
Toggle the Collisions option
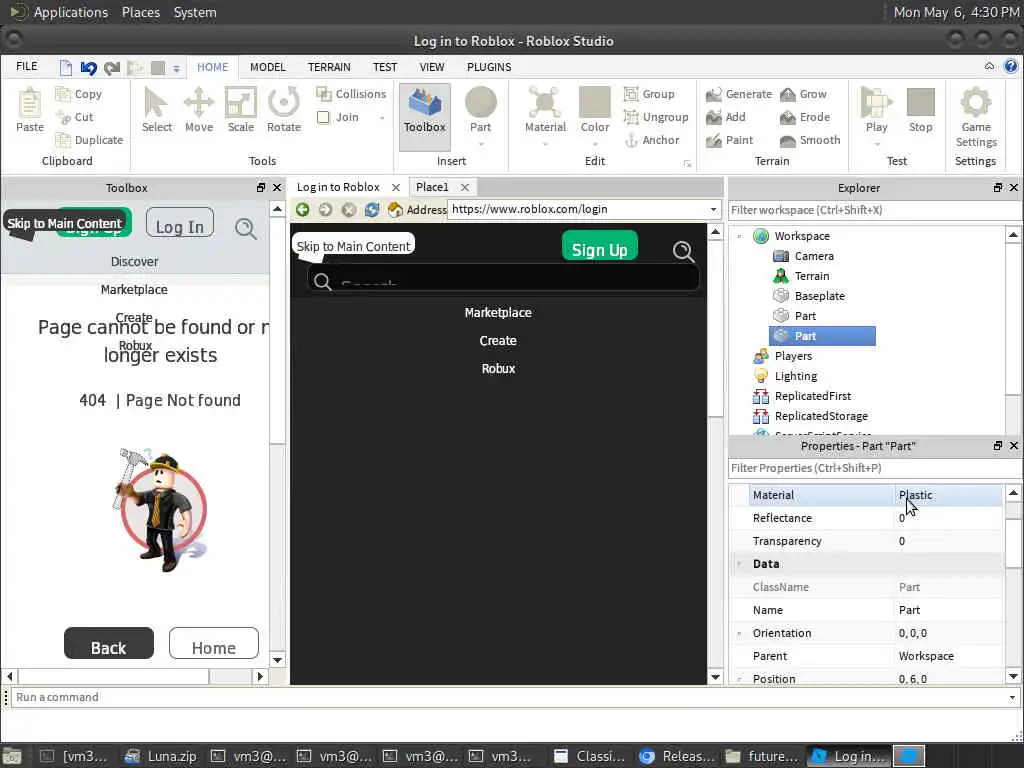[351, 94]
